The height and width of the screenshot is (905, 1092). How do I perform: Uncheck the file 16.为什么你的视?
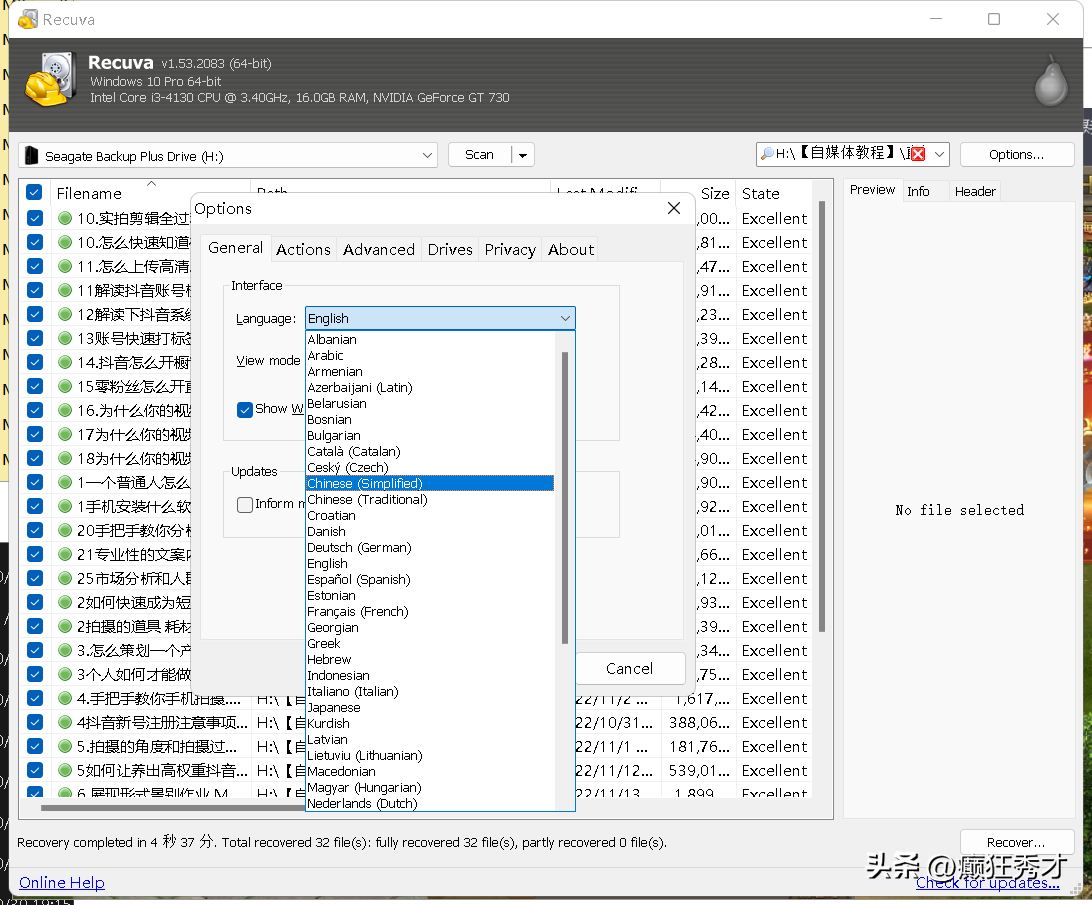(35, 410)
